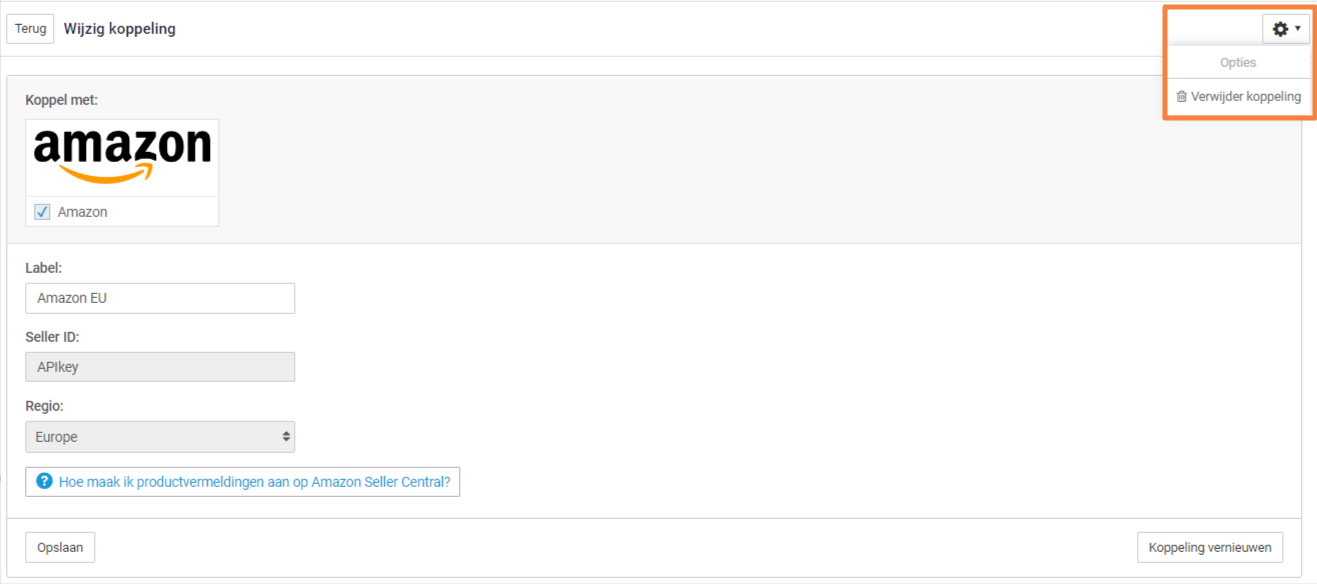Image resolution: width=1317 pixels, height=584 pixels.
Task: Select Verwijder koppeling from the options menu
Action: pyautogui.click(x=1238, y=97)
